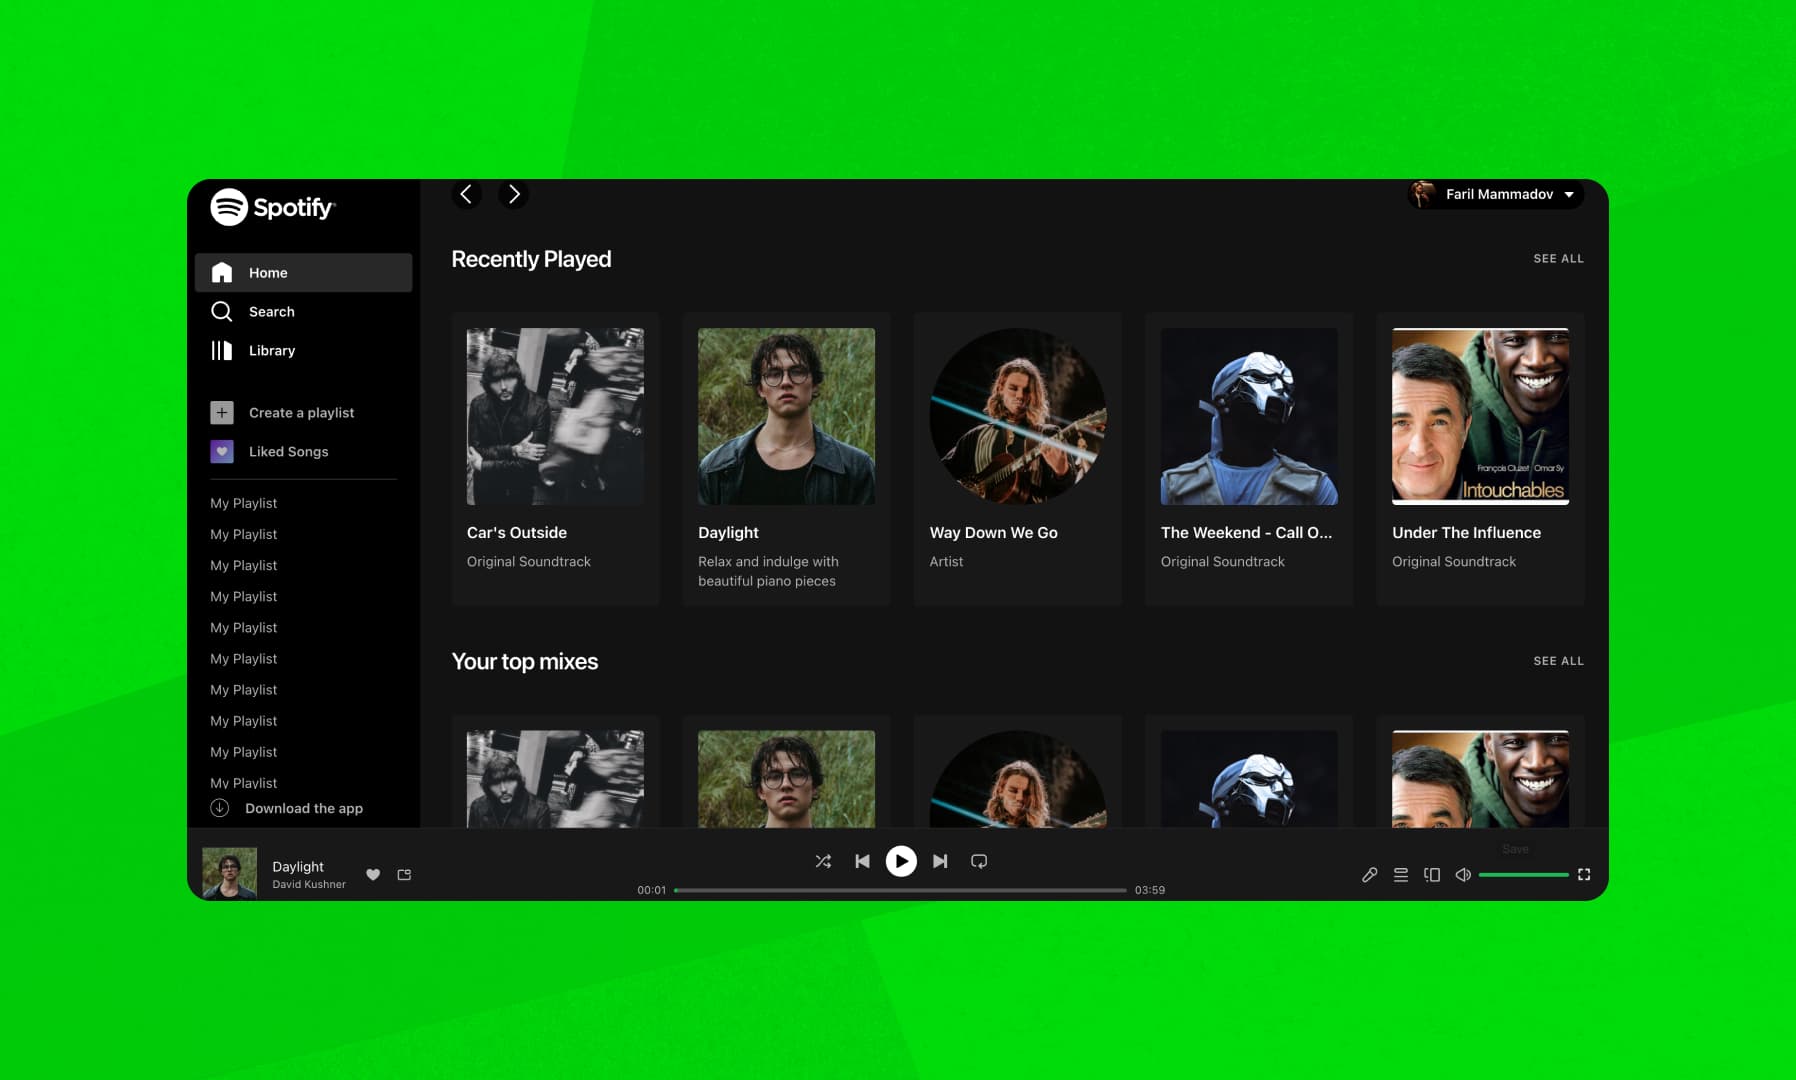Skip to the previous track

[862, 861]
